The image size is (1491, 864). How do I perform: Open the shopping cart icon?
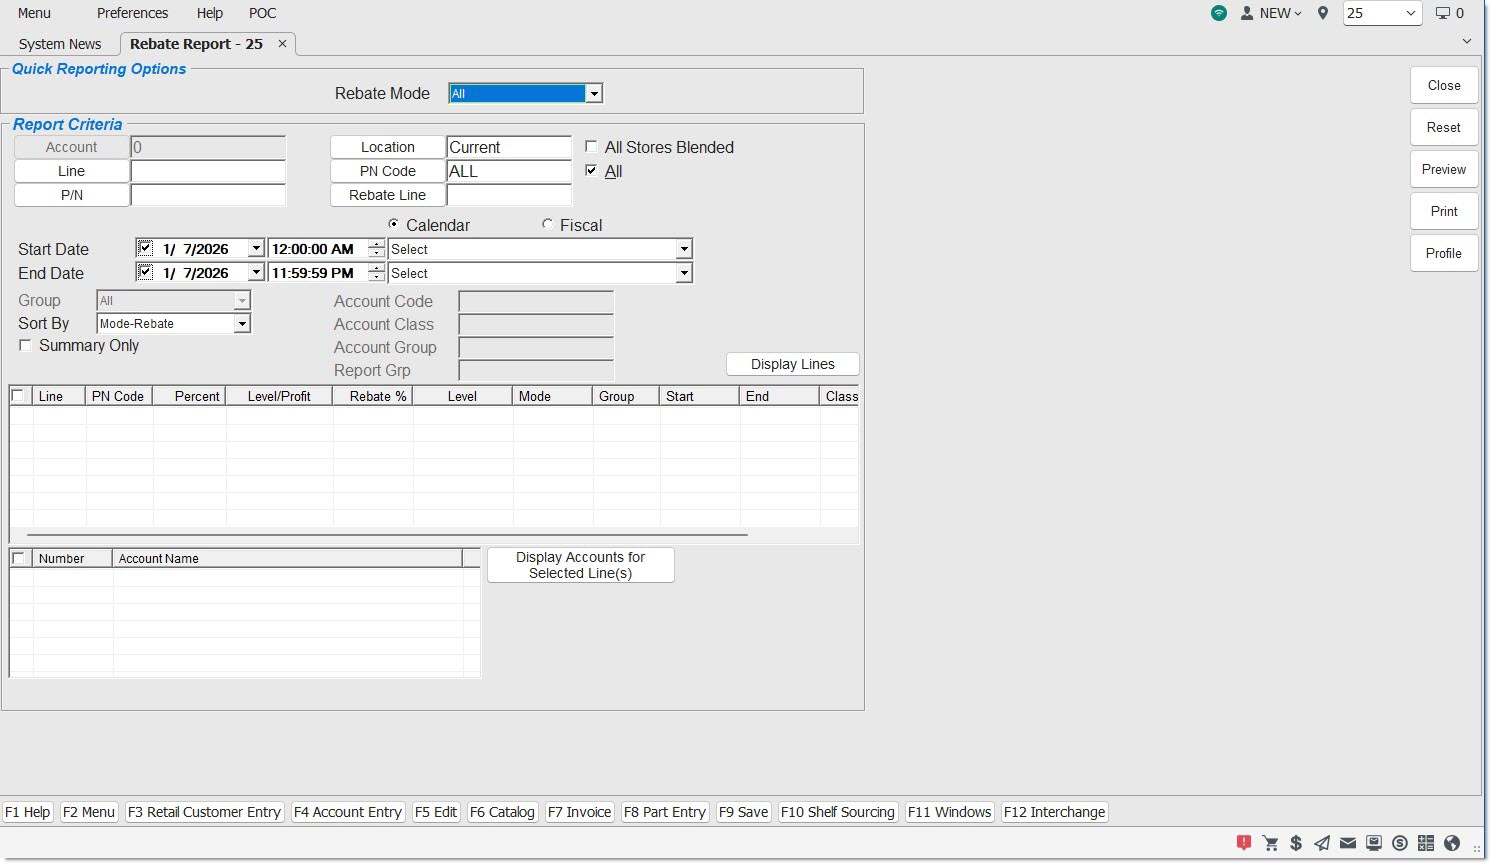point(1270,843)
